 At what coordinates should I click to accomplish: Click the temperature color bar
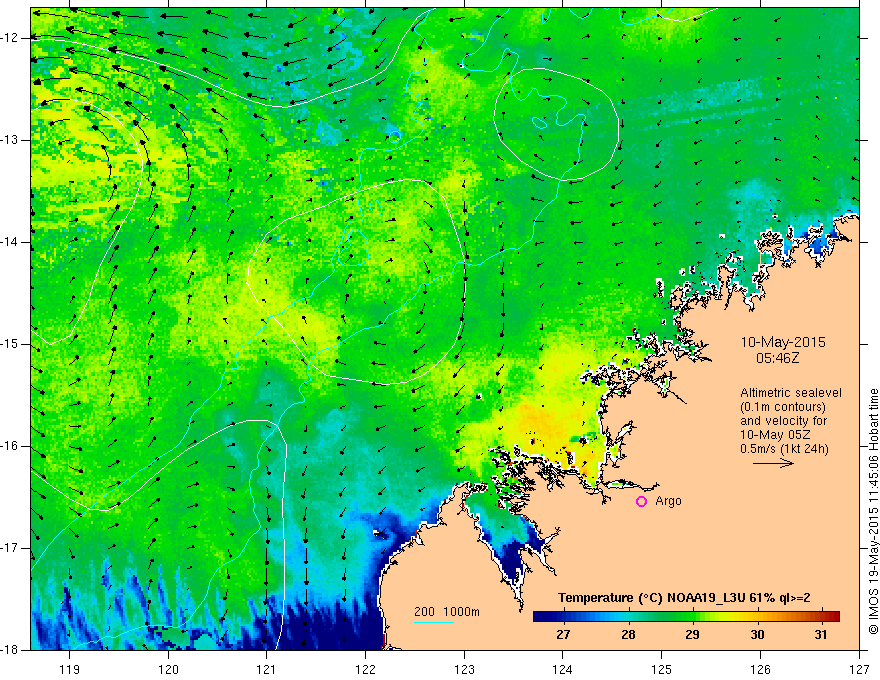tap(686, 617)
